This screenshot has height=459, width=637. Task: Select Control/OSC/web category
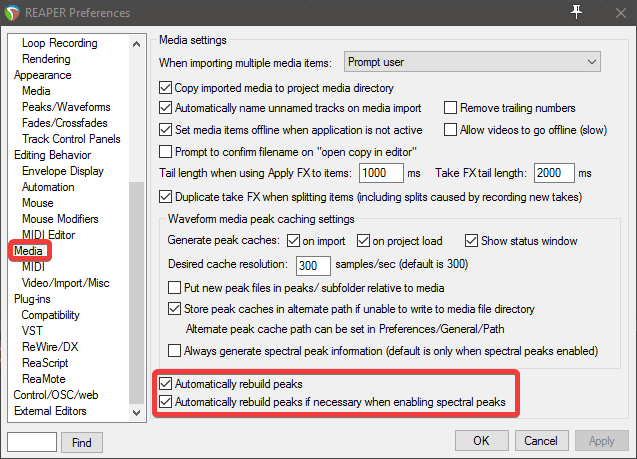coord(56,395)
